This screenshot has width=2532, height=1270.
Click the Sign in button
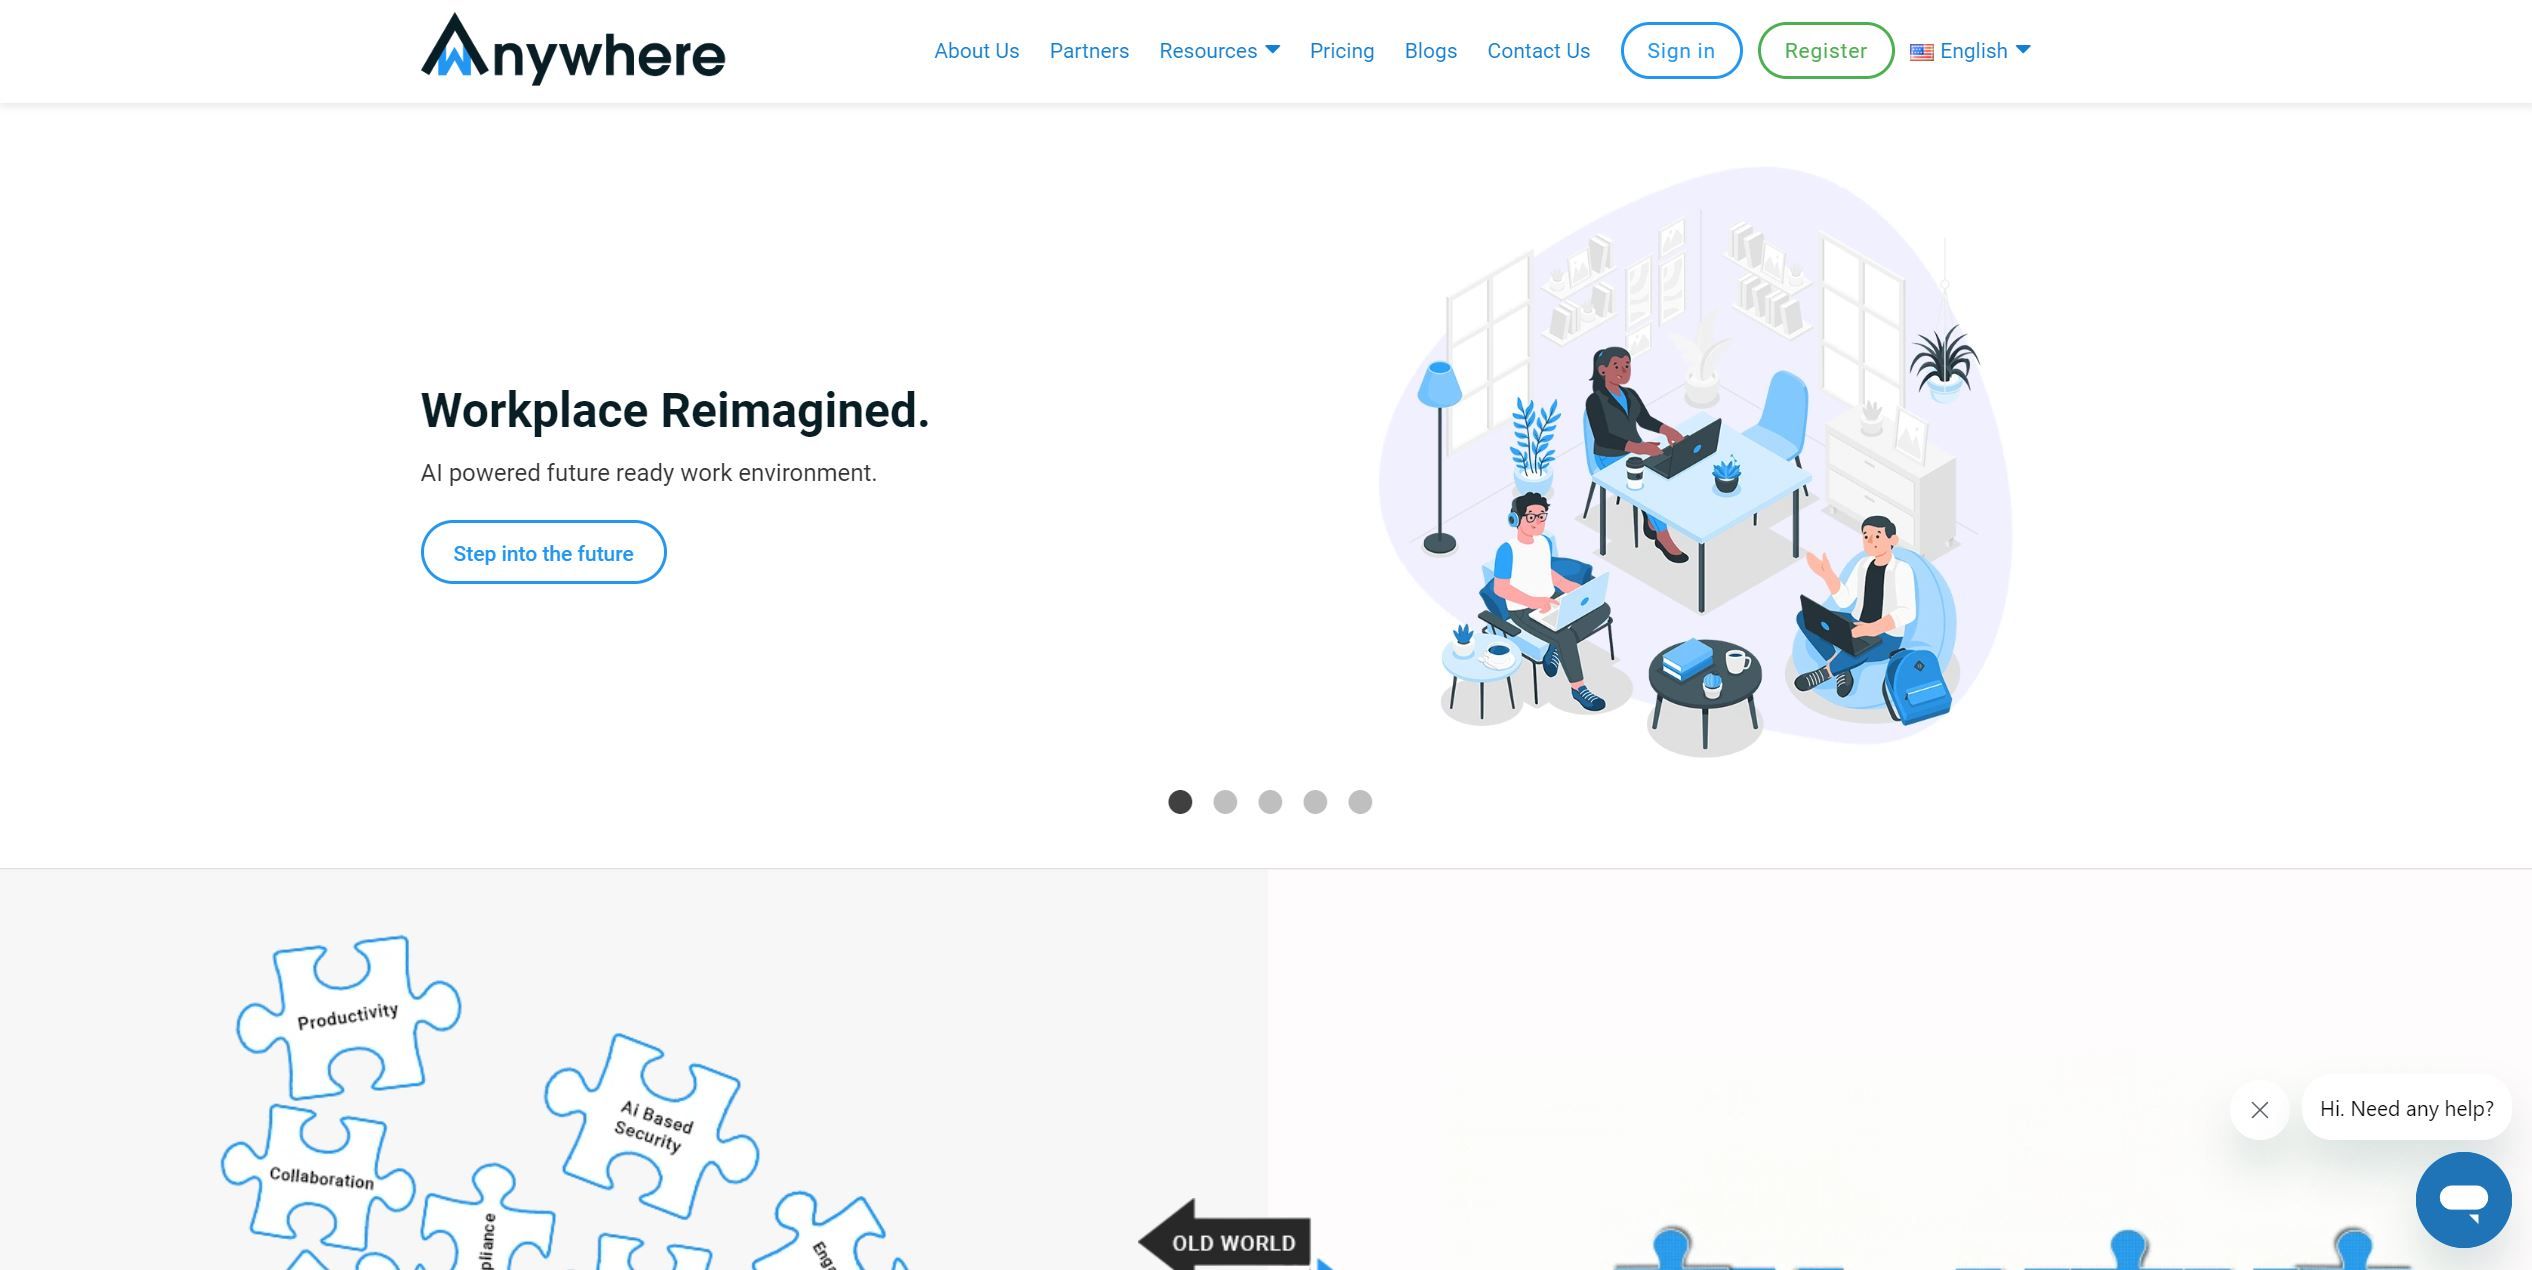1680,50
